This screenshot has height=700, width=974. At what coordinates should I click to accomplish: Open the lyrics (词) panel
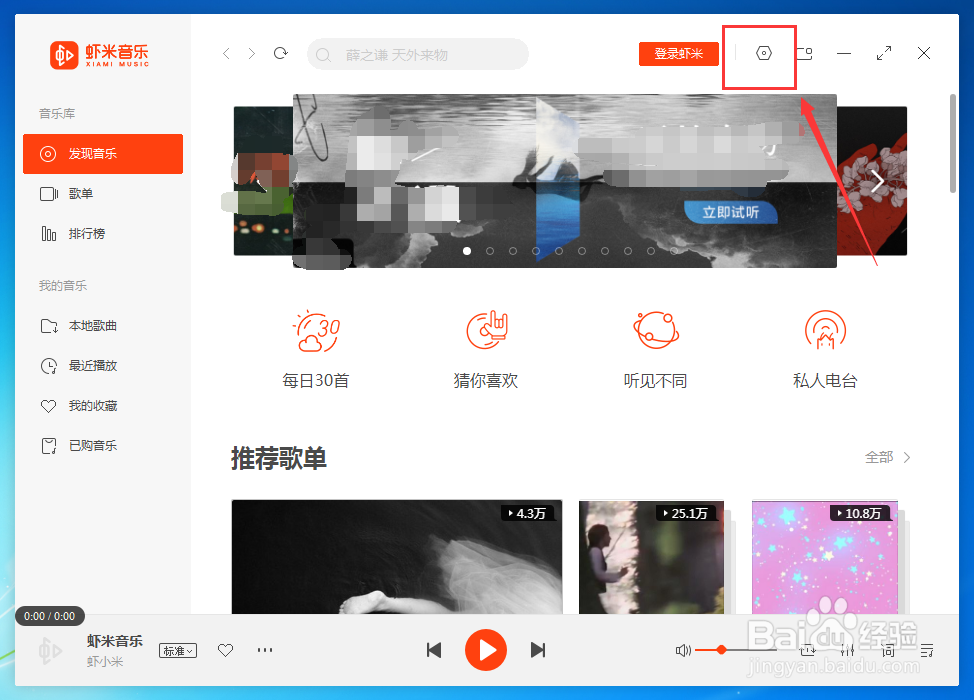(x=889, y=650)
